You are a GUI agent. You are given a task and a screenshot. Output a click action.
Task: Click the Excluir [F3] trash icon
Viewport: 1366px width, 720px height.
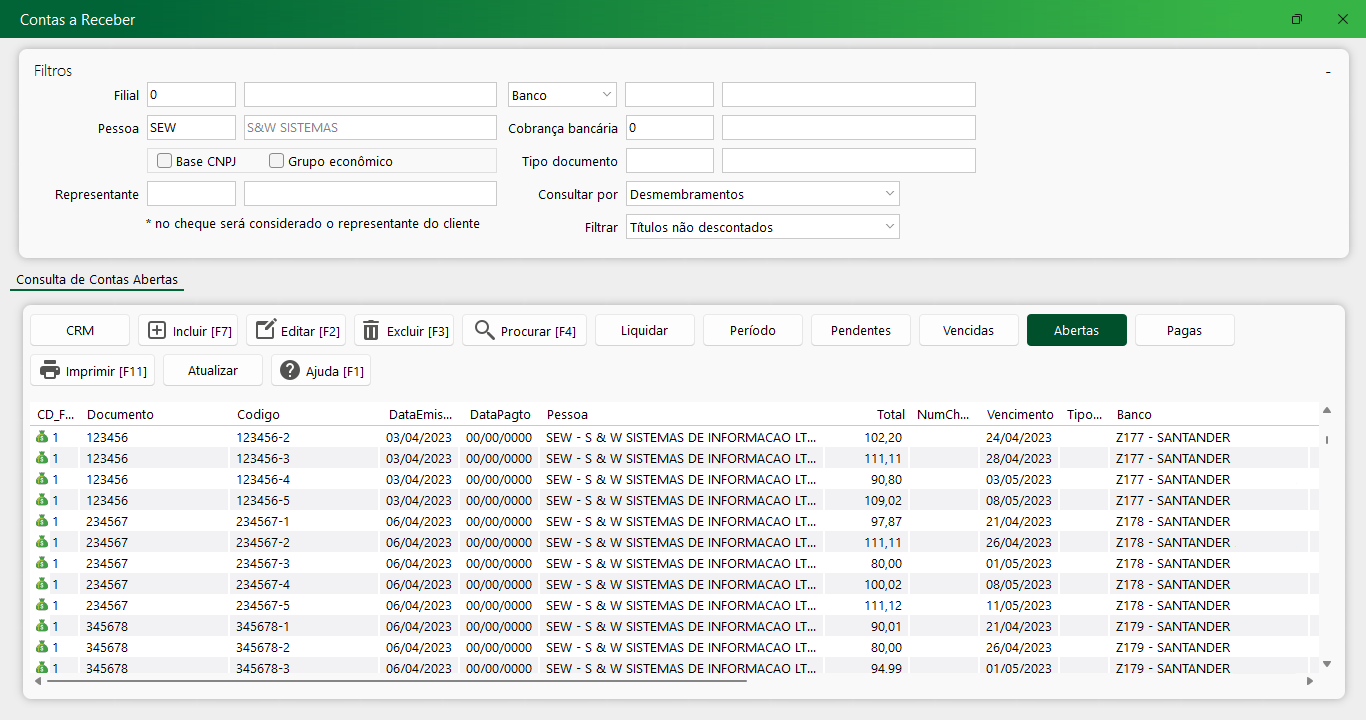pos(371,331)
